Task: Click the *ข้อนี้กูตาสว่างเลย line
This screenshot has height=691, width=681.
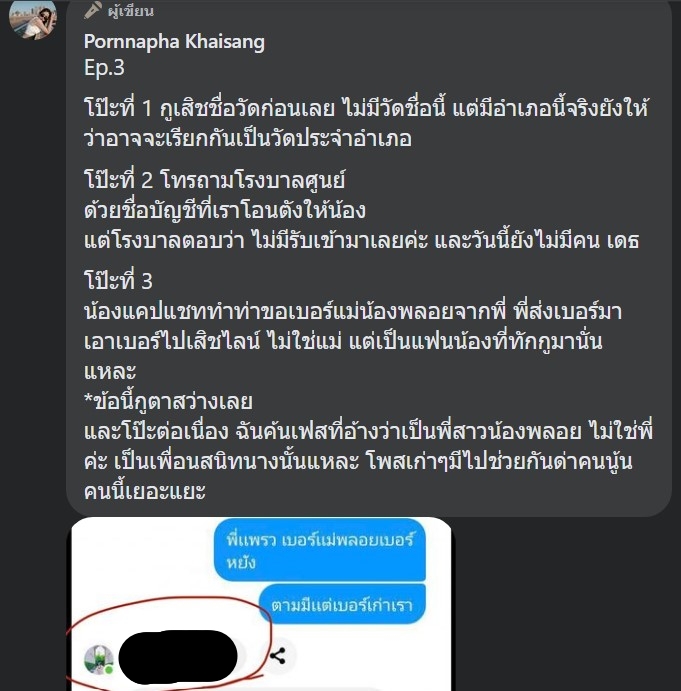Action: pyautogui.click(x=168, y=401)
